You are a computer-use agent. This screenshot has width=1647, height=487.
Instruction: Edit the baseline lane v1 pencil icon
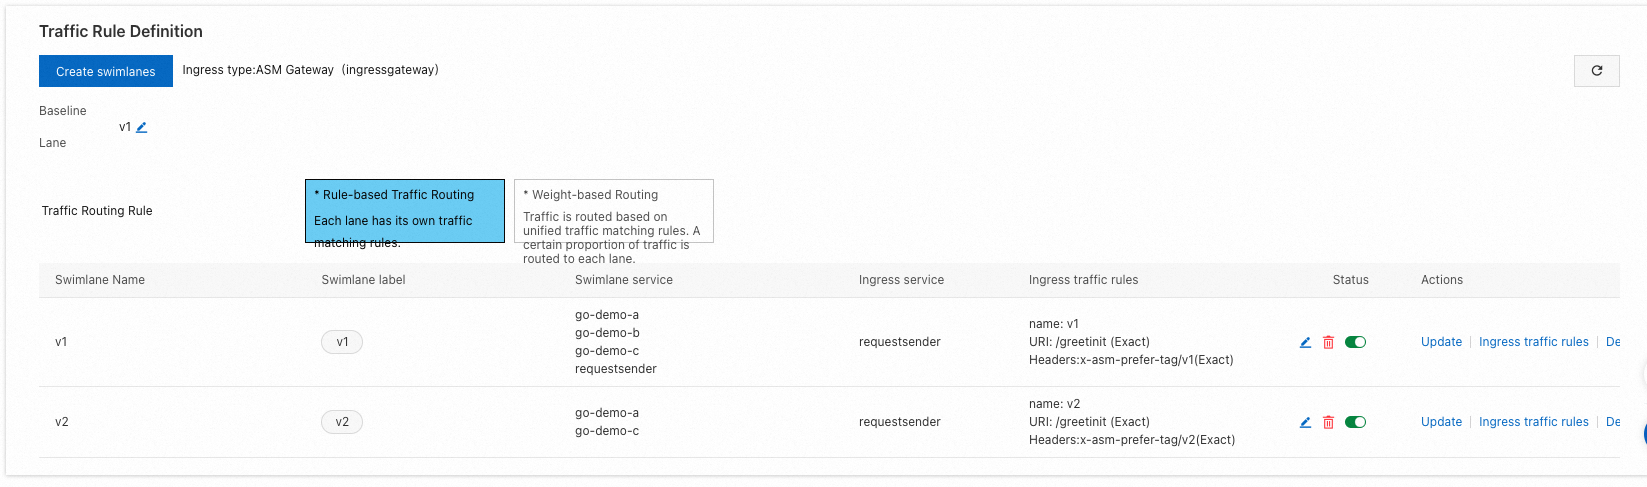[142, 127]
